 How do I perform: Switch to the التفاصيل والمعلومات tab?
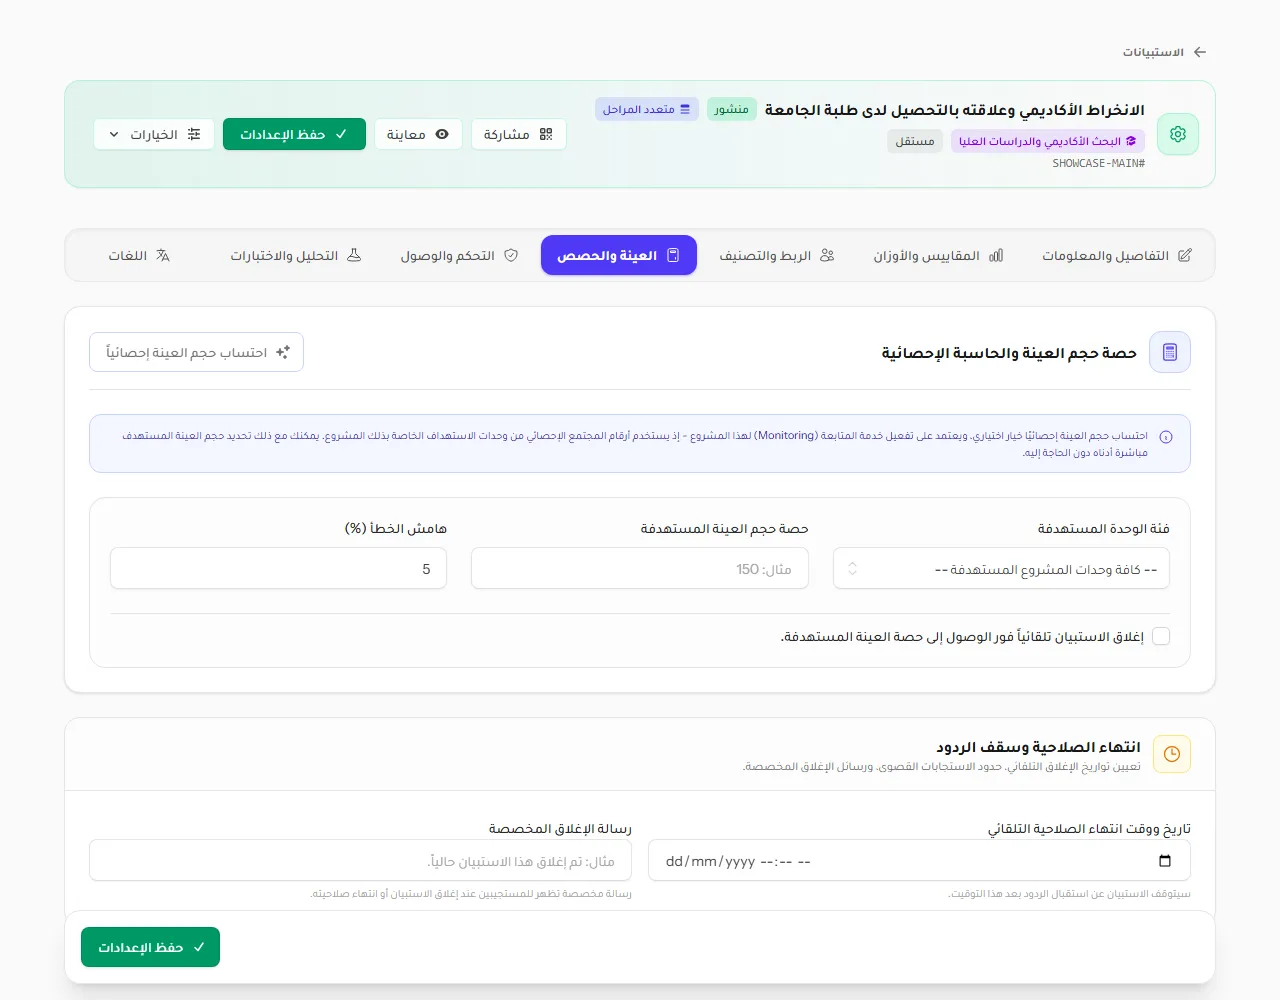pos(1117,255)
